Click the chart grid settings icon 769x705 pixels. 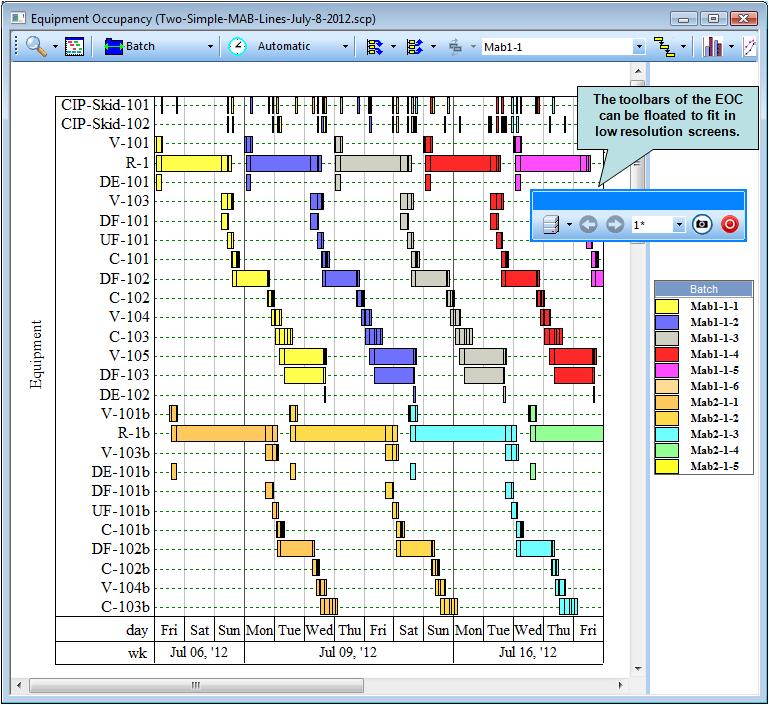[74, 47]
